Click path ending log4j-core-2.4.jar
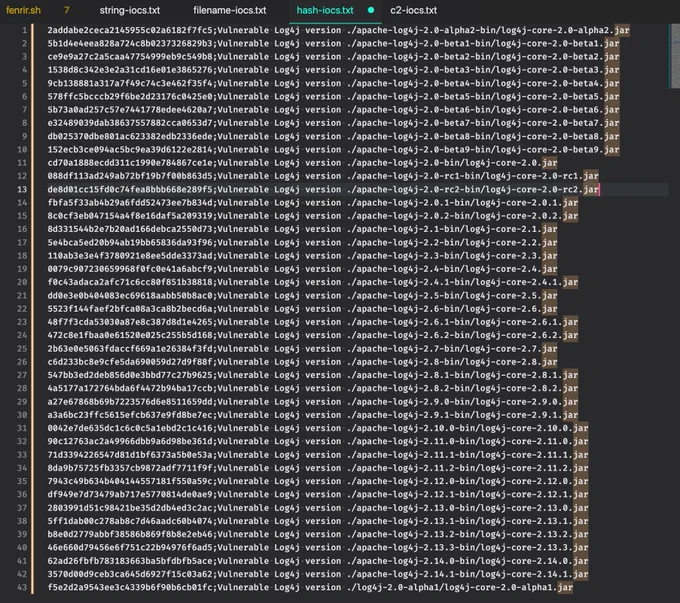680x603 pixels. [x=452, y=269]
